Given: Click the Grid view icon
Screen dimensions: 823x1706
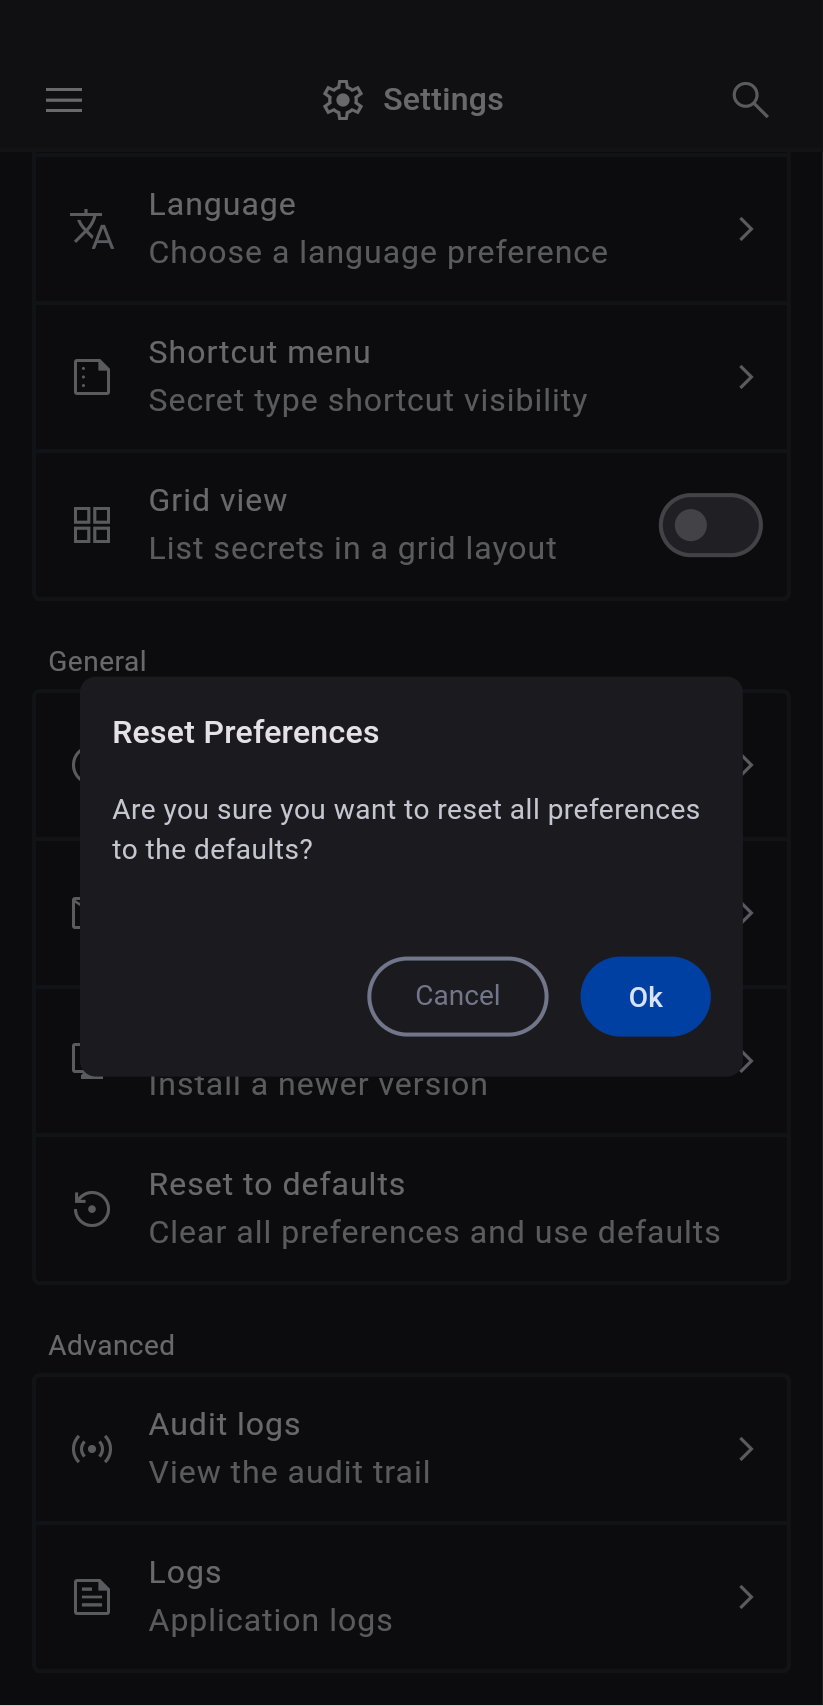Looking at the screenshot, I should [92, 525].
